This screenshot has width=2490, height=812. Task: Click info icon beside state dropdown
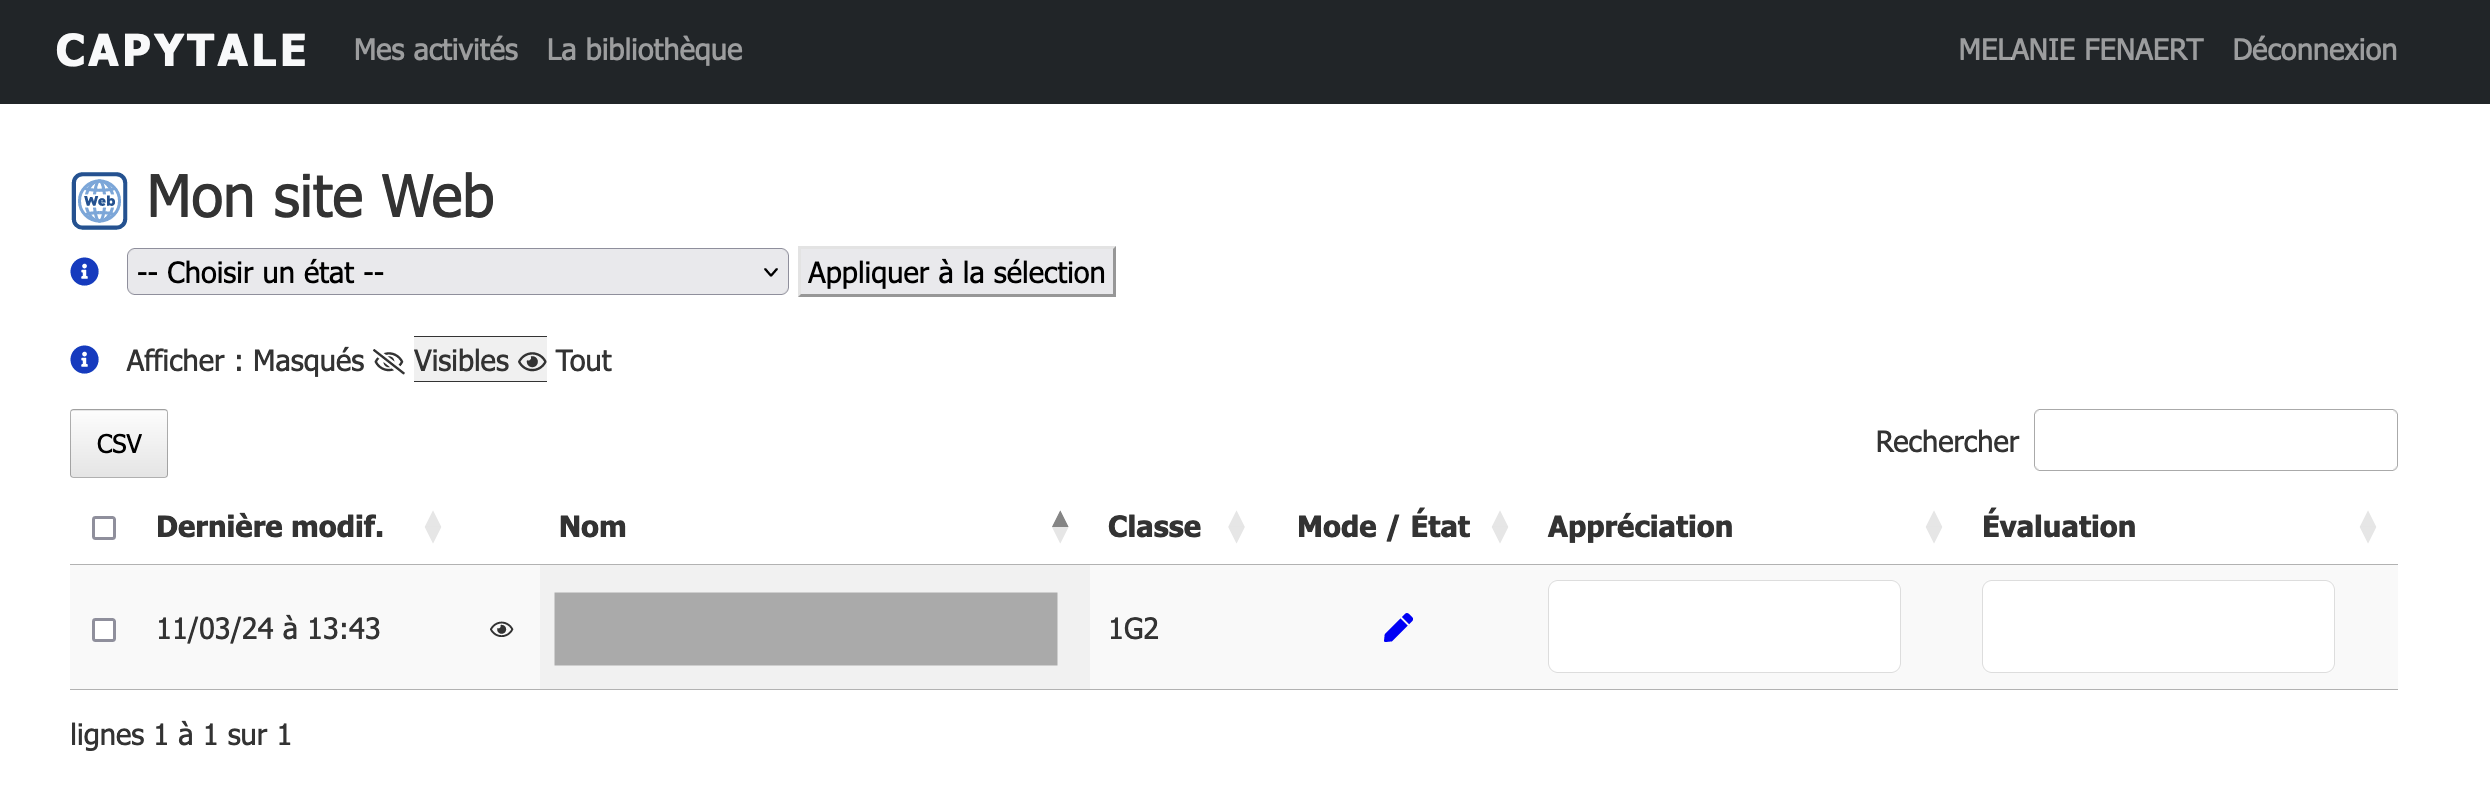tap(85, 272)
